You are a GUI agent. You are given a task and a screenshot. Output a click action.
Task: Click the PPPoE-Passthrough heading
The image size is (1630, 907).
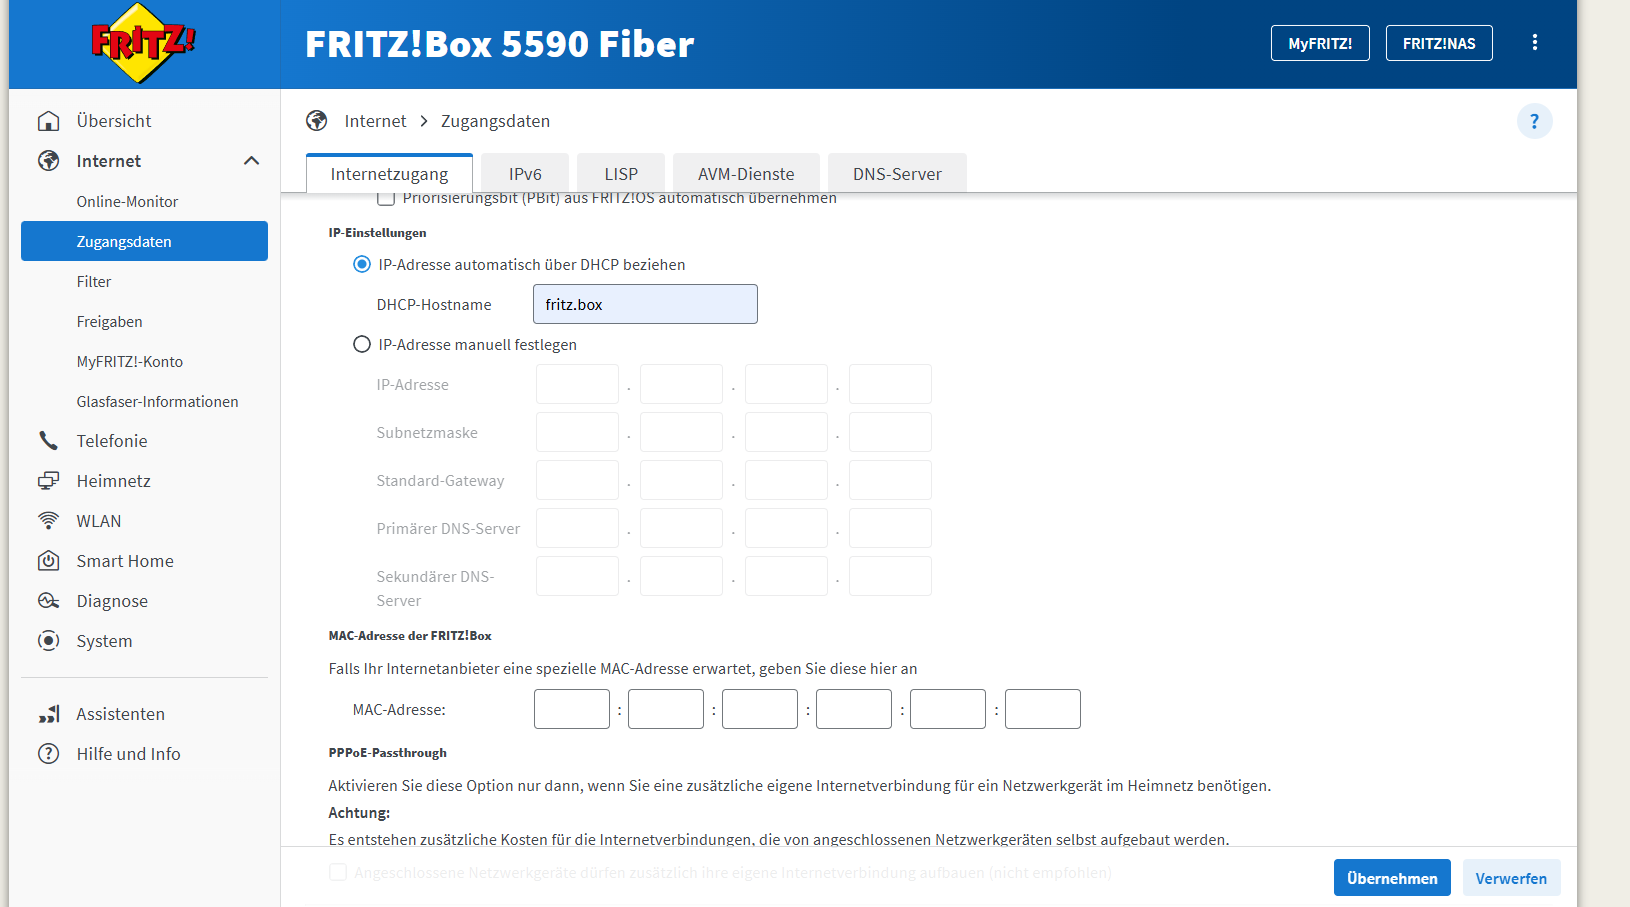(388, 753)
